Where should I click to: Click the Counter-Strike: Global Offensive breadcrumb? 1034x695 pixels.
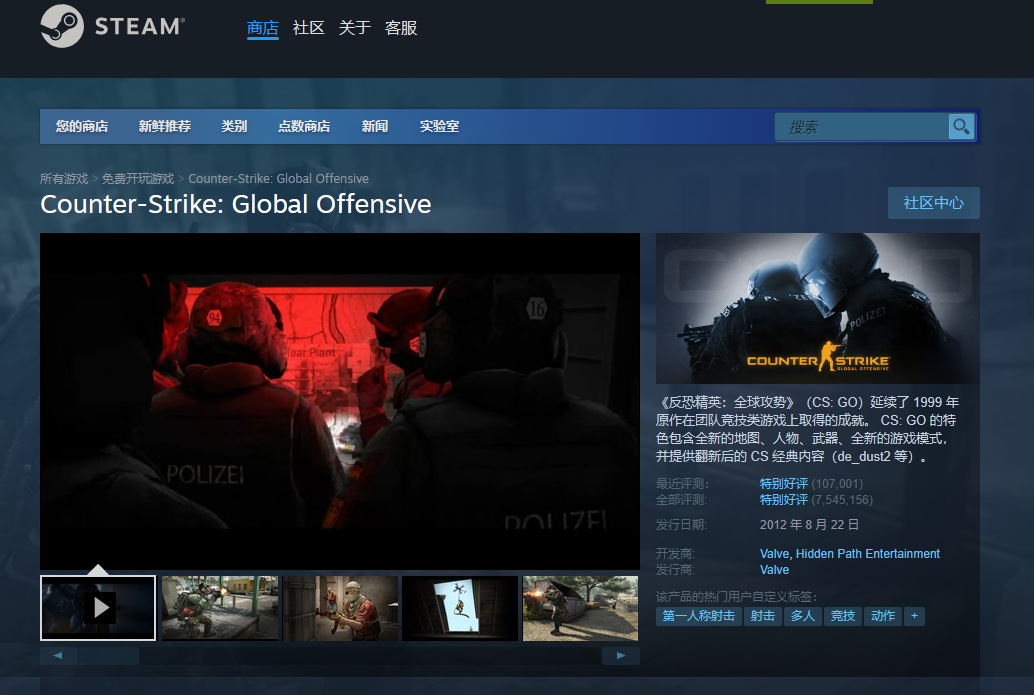point(278,179)
